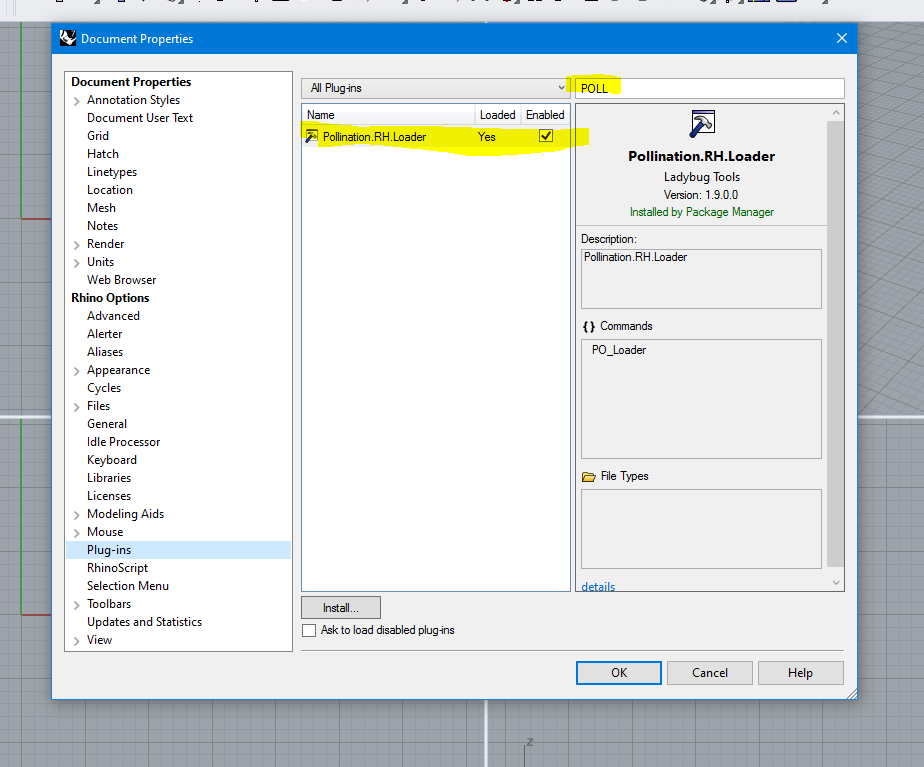The height and width of the screenshot is (767, 924).
Task: Click the Rhino Options tree heading
Action: [x=110, y=298]
